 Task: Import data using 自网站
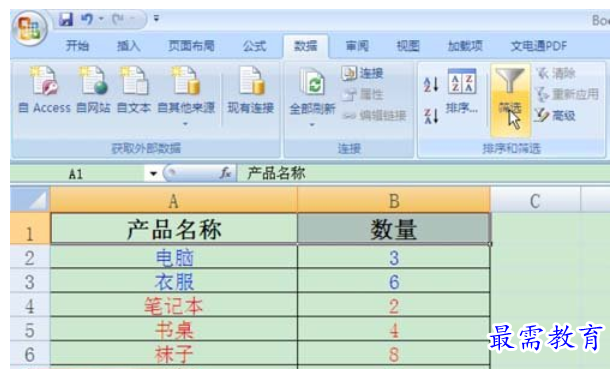[93, 90]
